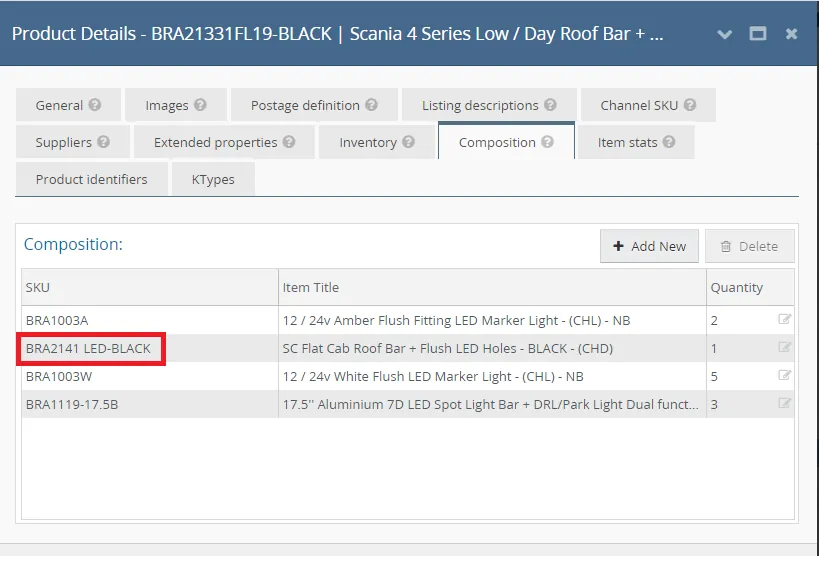Screen dimensions: 819x577
Task: Sort by Quantity column header
Action: (750, 287)
